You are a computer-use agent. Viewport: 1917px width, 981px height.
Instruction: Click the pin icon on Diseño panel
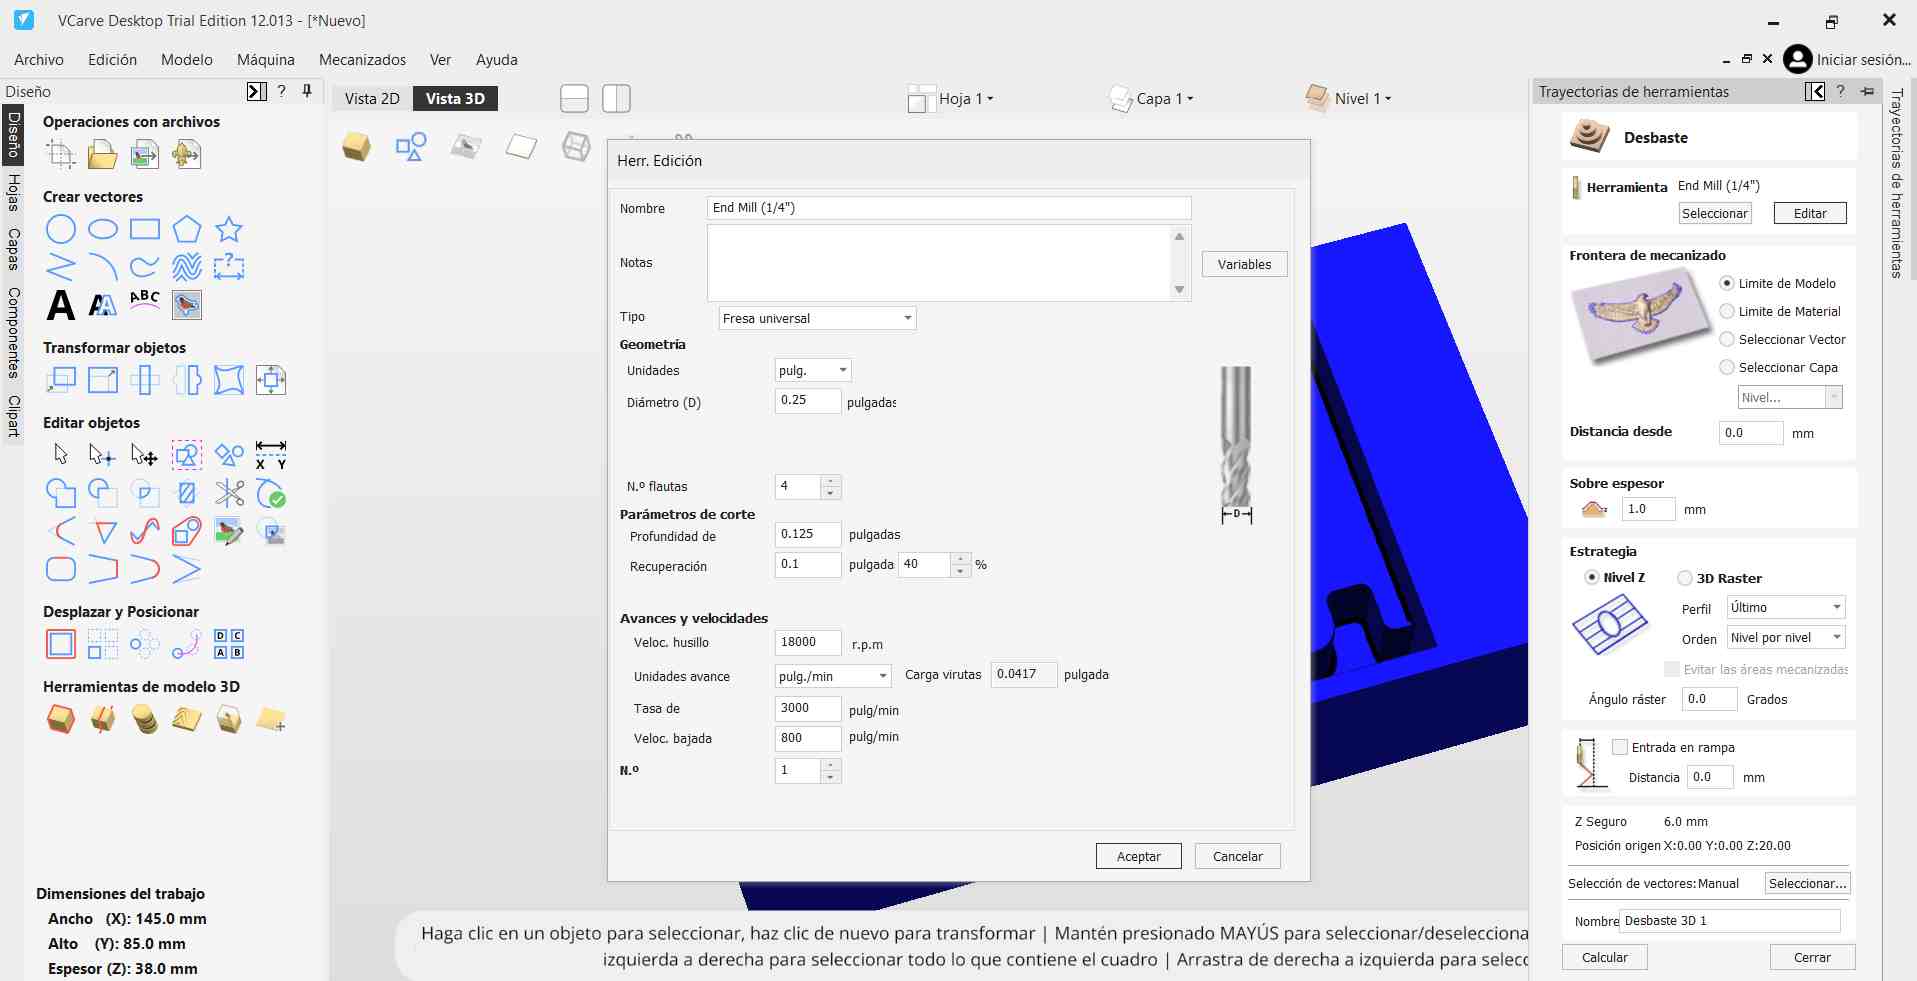pos(307,91)
